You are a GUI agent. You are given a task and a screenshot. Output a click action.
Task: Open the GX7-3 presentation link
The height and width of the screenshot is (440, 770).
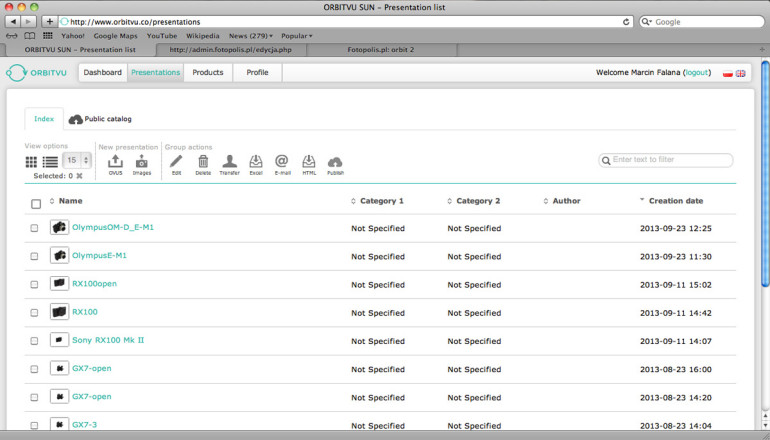tap(84, 424)
